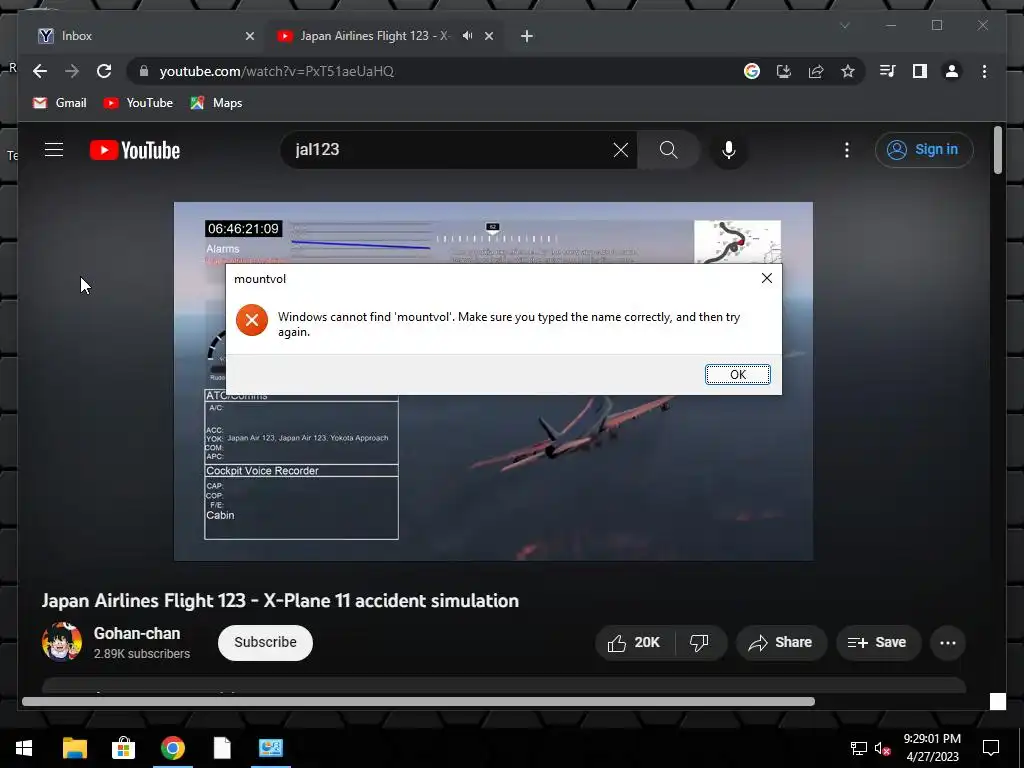
Task: Click the horizontal scrollbar of the page
Action: click(418, 701)
